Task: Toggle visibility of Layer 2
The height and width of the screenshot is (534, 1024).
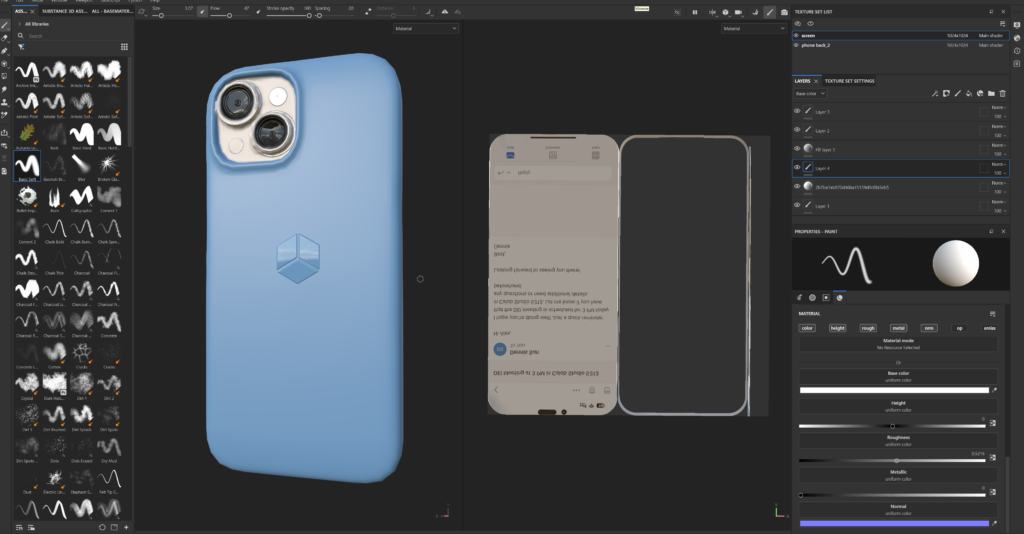Action: pyautogui.click(x=797, y=129)
